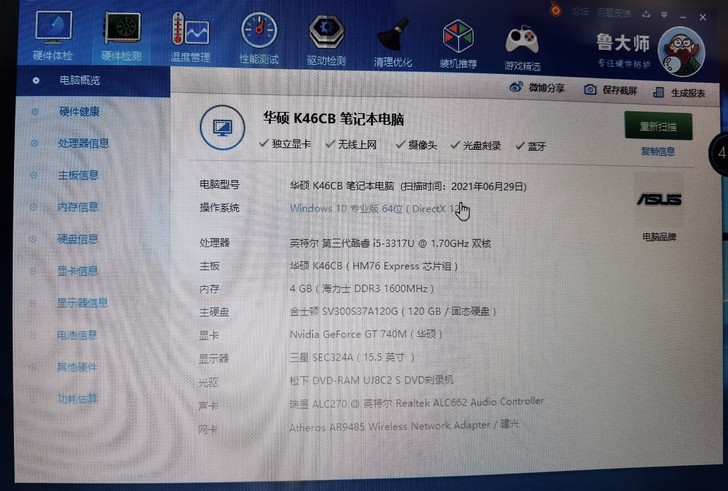
Task: Open the 硬件体检 hardware checkup monitor icon
Action: pyautogui.click(x=53, y=27)
